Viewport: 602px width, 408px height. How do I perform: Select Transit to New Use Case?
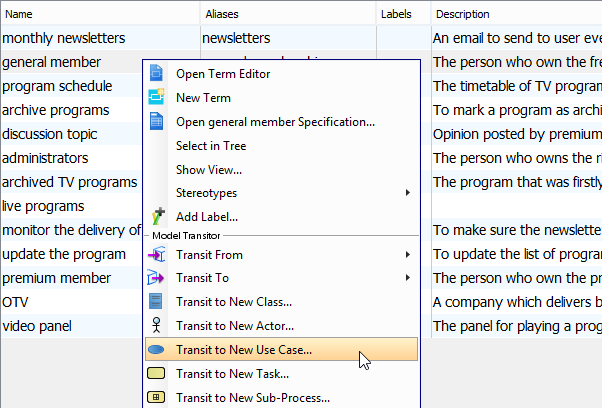click(281, 349)
